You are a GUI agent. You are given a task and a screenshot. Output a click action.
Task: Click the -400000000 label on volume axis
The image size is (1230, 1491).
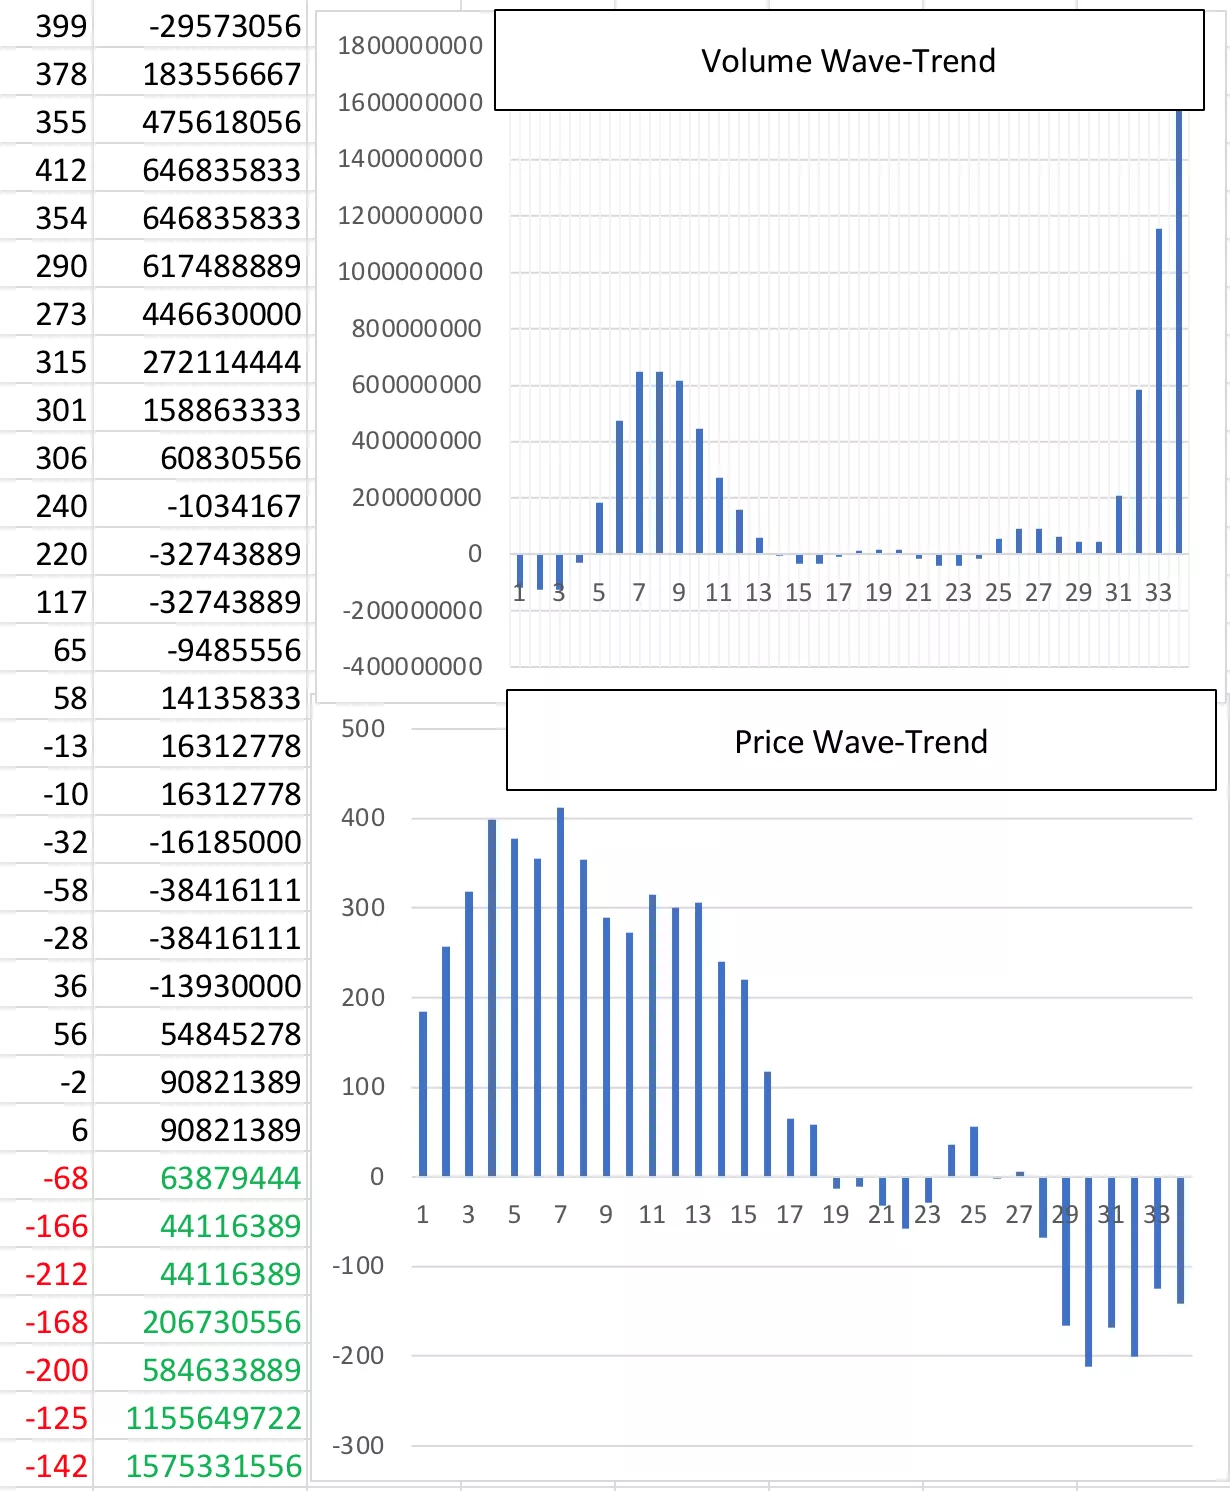click(x=412, y=667)
